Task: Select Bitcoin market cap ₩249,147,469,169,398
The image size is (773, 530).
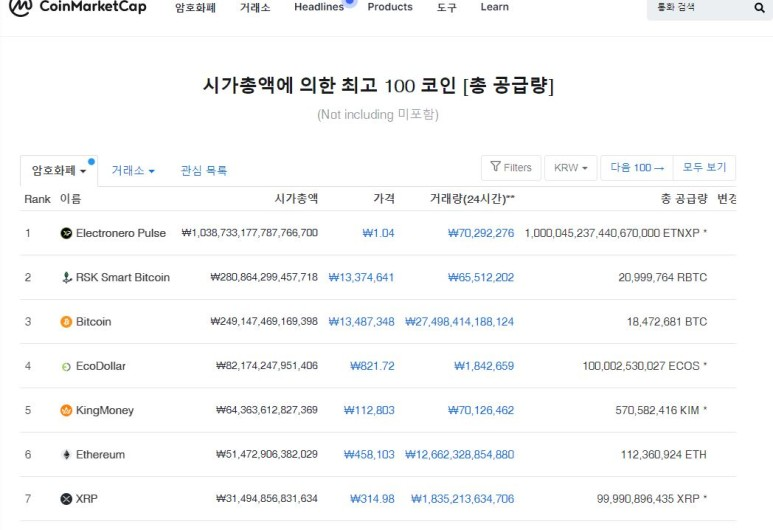Action: point(264,322)
